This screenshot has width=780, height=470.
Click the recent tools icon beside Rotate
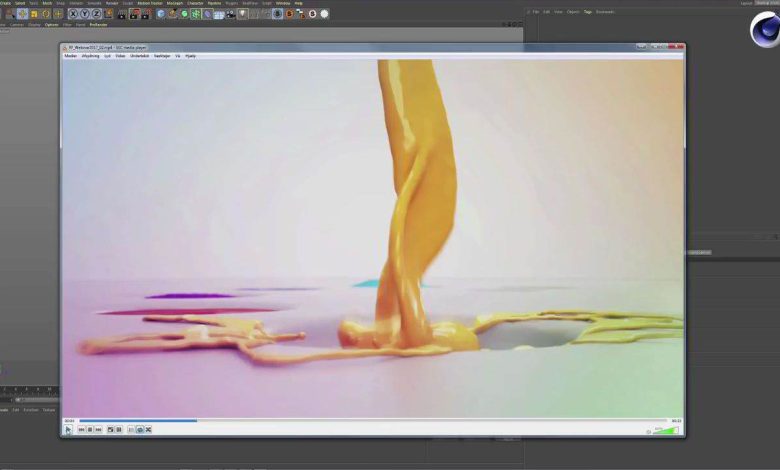(58, 14)
